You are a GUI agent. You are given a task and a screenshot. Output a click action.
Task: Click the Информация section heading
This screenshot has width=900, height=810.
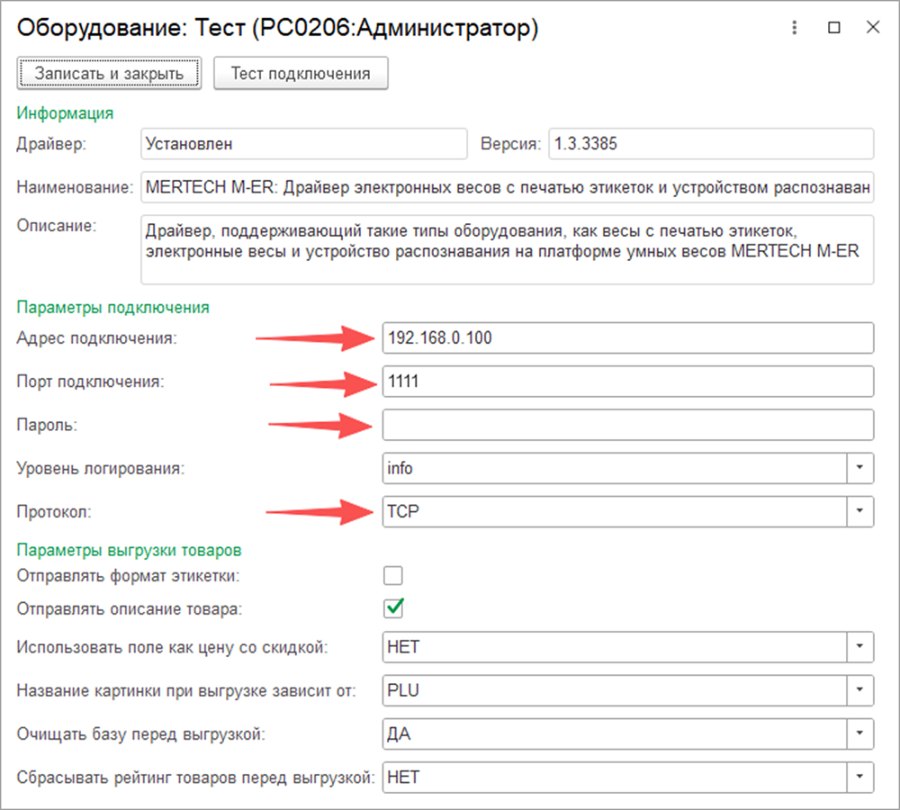tap(65, 113)
